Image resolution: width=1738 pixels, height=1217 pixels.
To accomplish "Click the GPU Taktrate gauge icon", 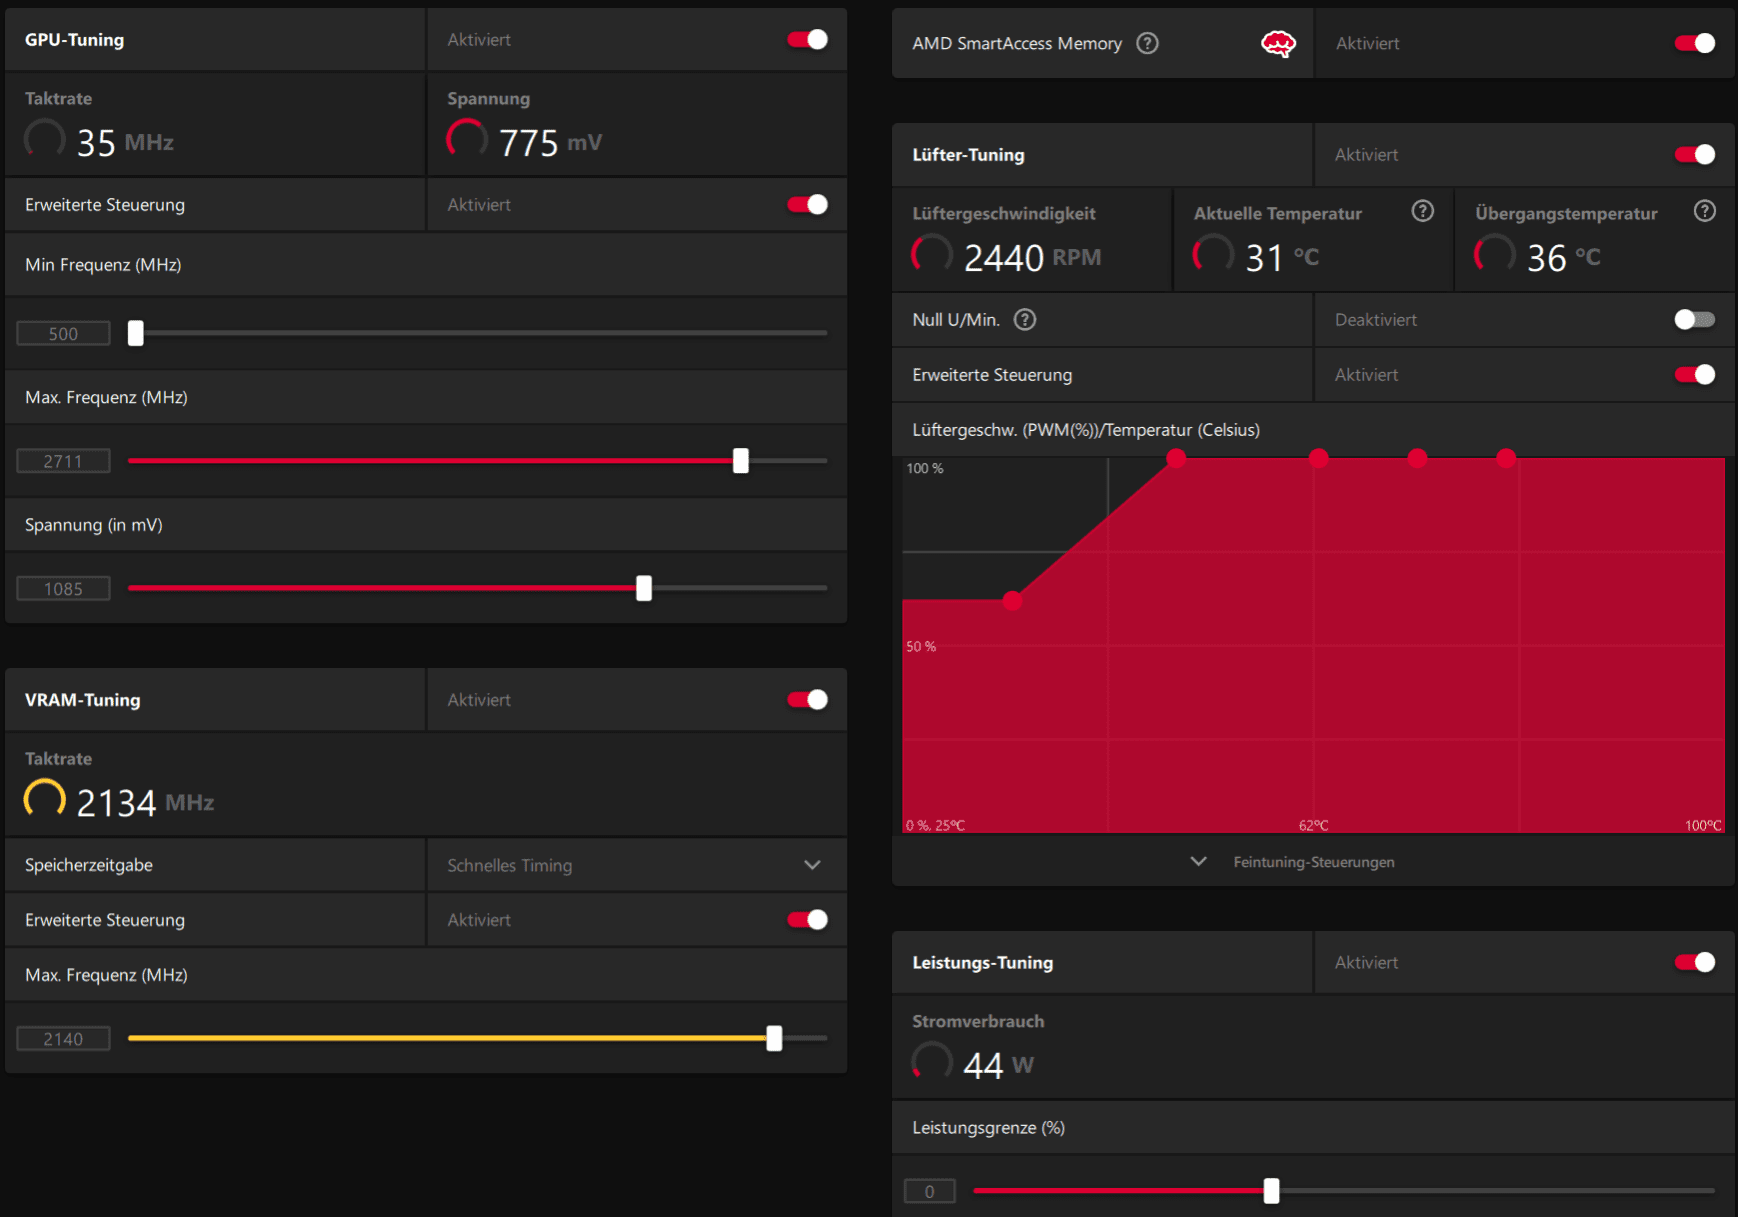I will click(x=45, y=140).
